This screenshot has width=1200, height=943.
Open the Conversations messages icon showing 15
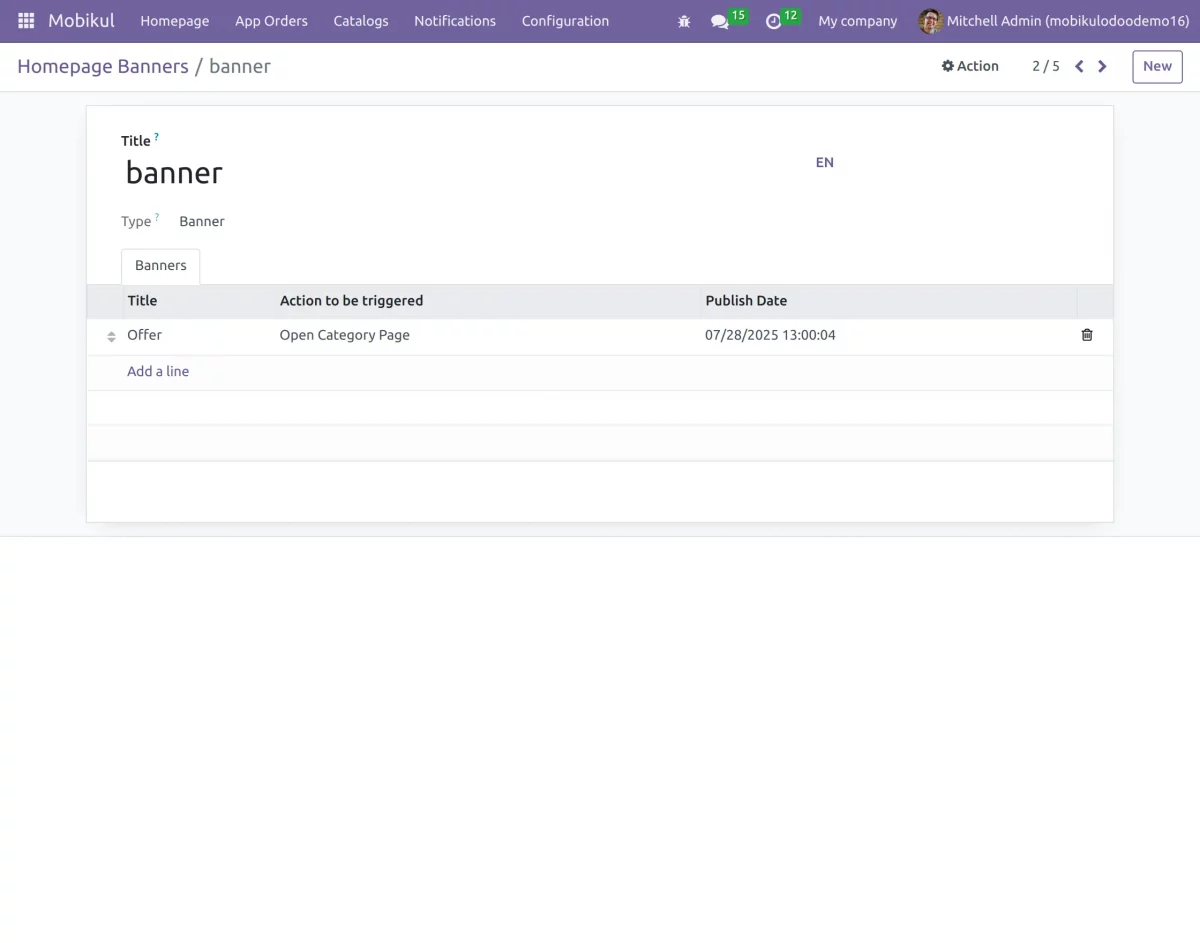(722, 21)
